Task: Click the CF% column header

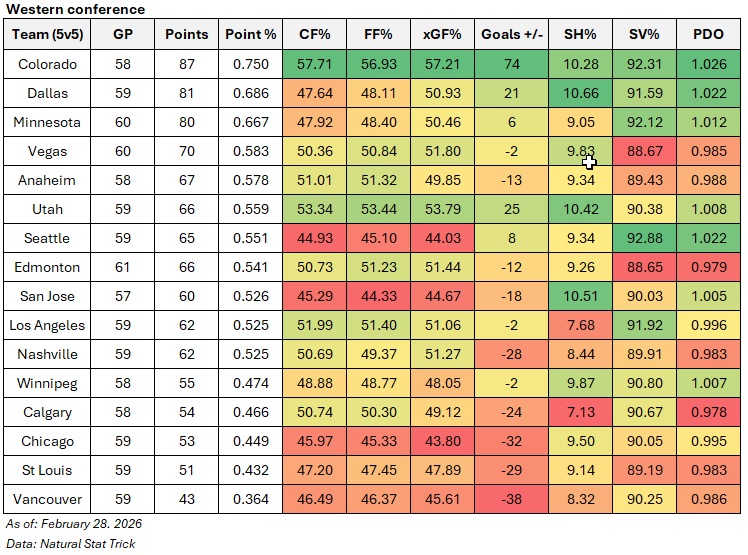Action: tap(315, 34)
